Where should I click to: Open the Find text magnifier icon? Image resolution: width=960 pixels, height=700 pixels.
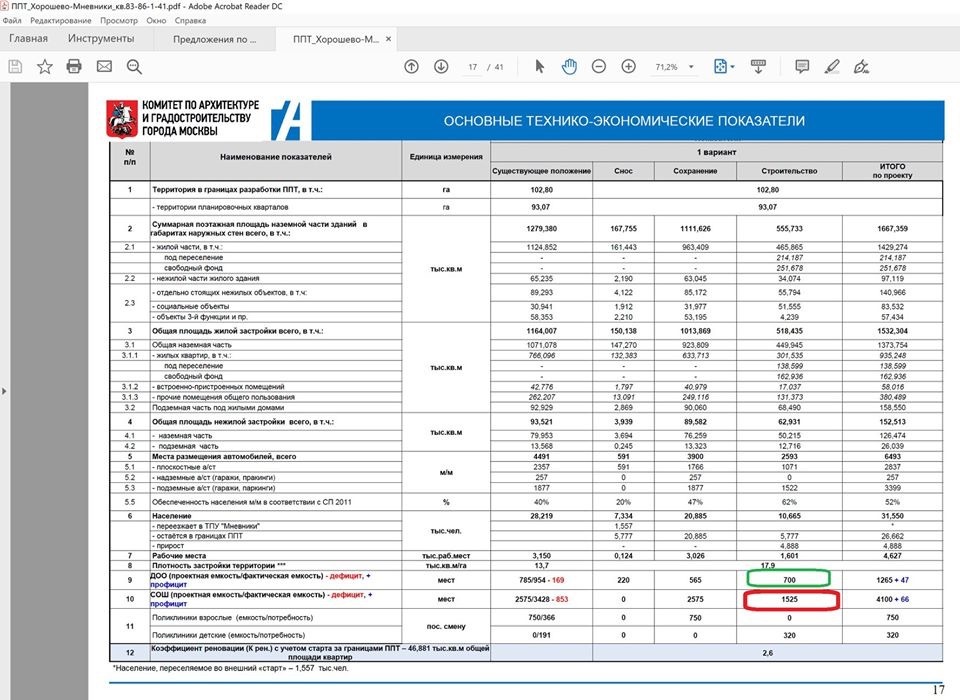[134, 66]
